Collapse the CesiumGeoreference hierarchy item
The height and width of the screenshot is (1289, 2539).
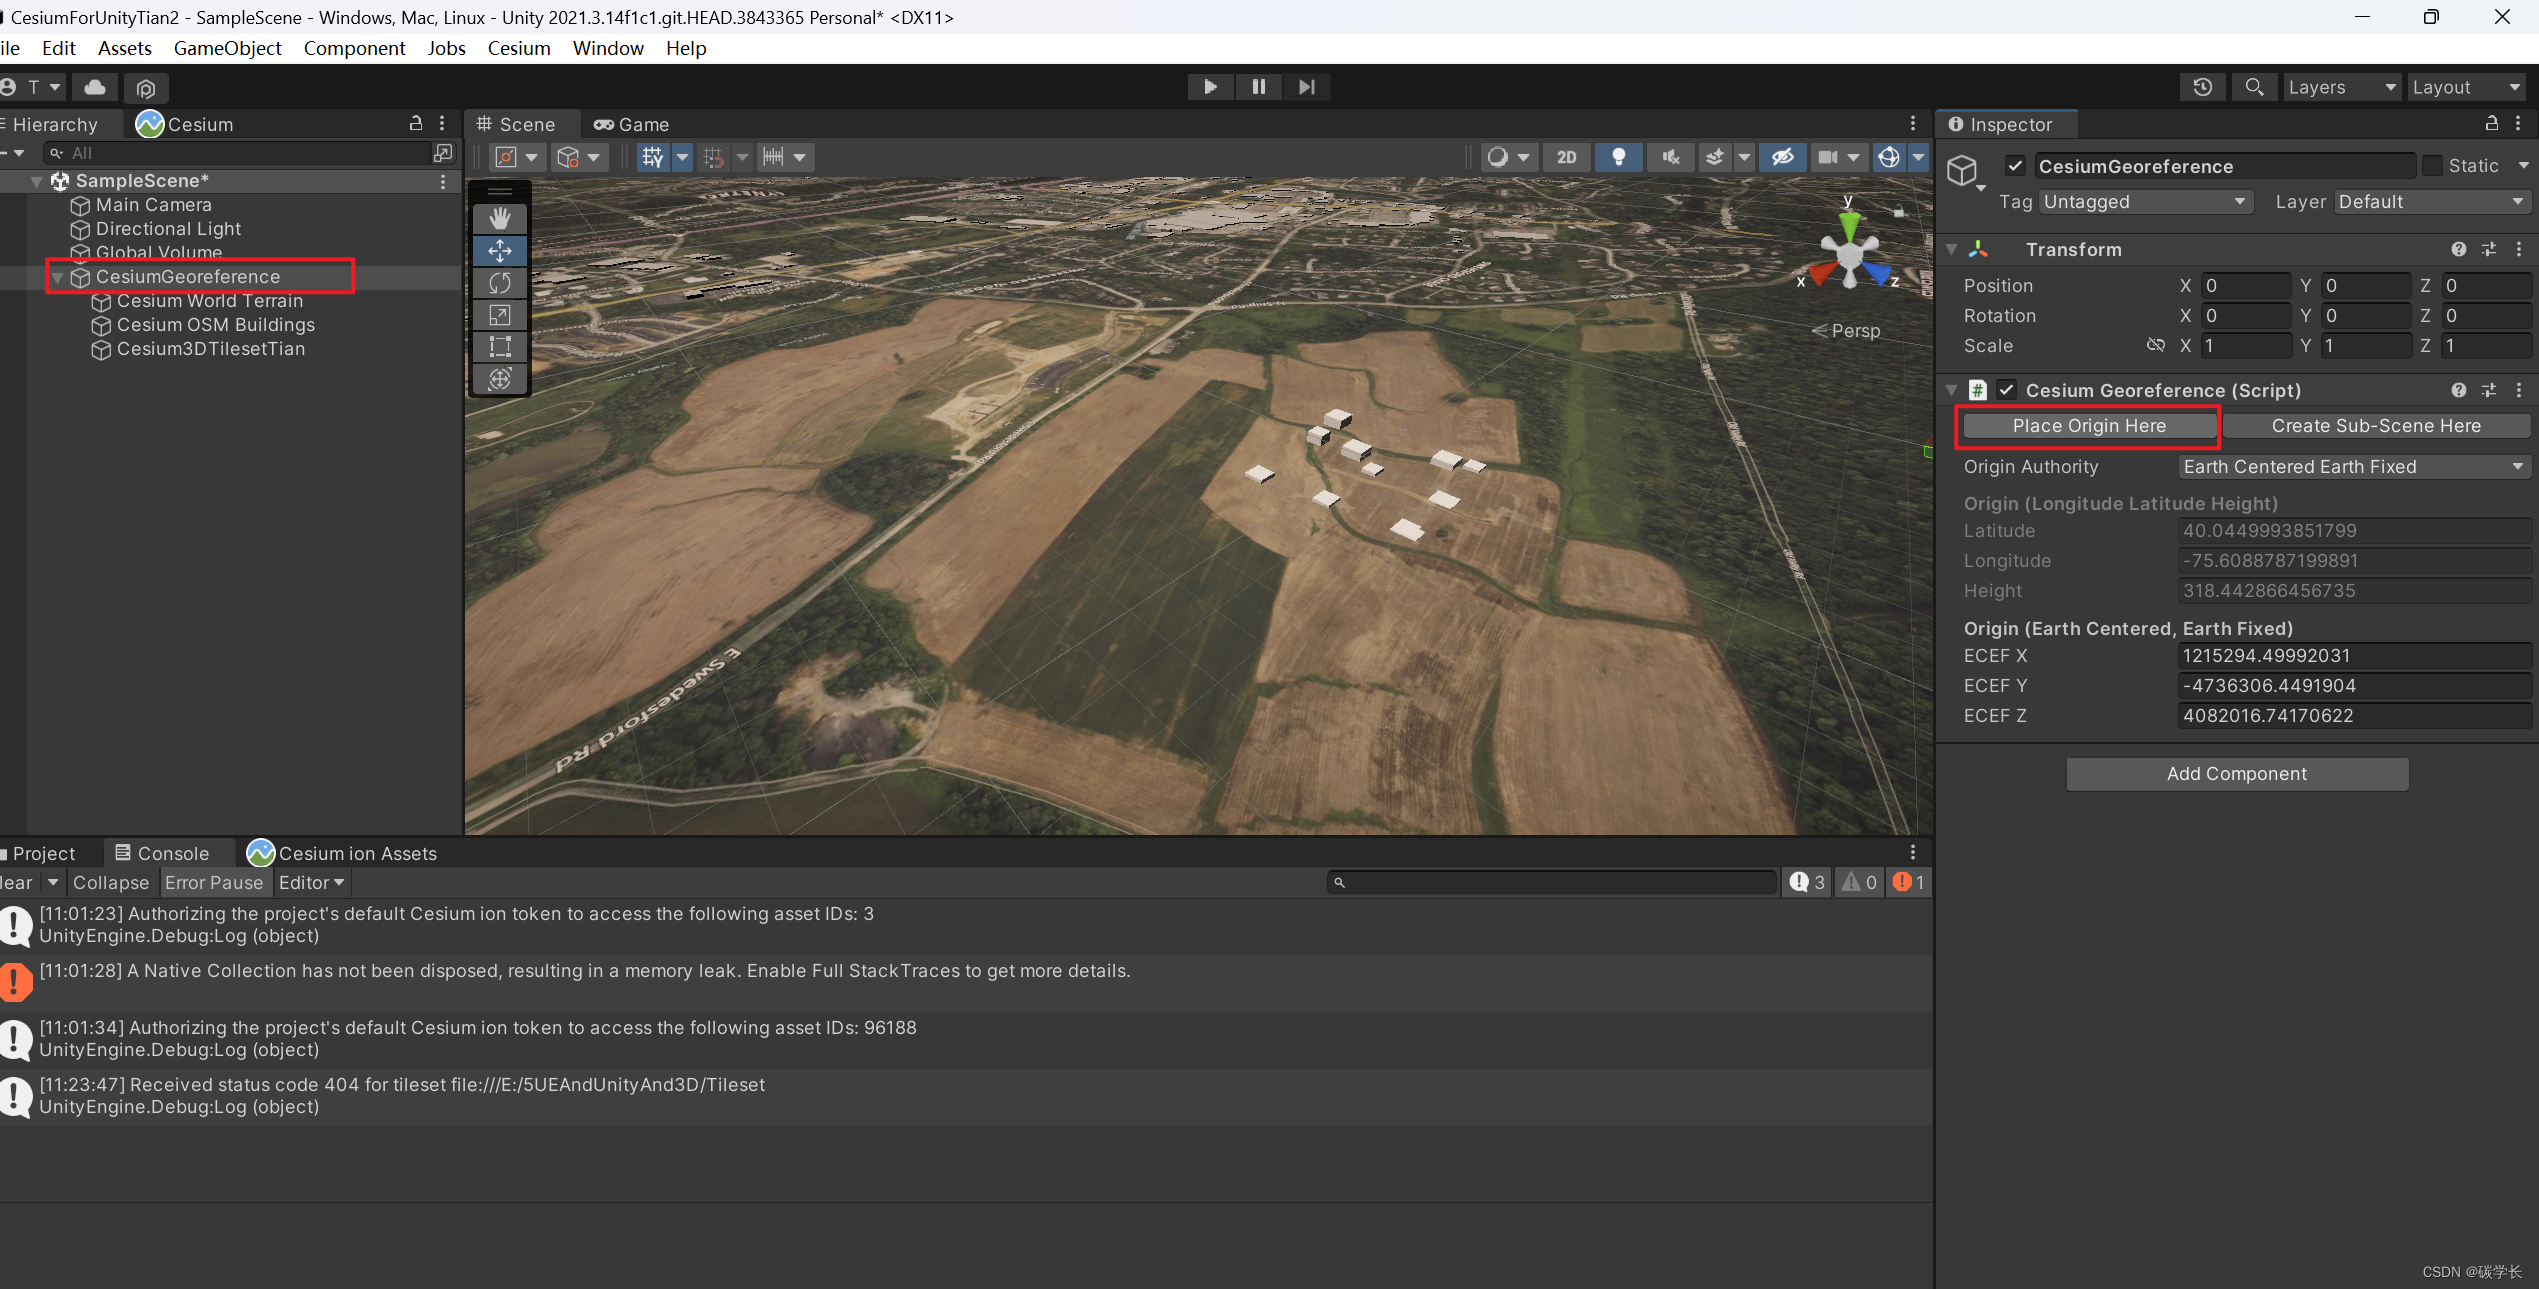(x=58, y=277)
